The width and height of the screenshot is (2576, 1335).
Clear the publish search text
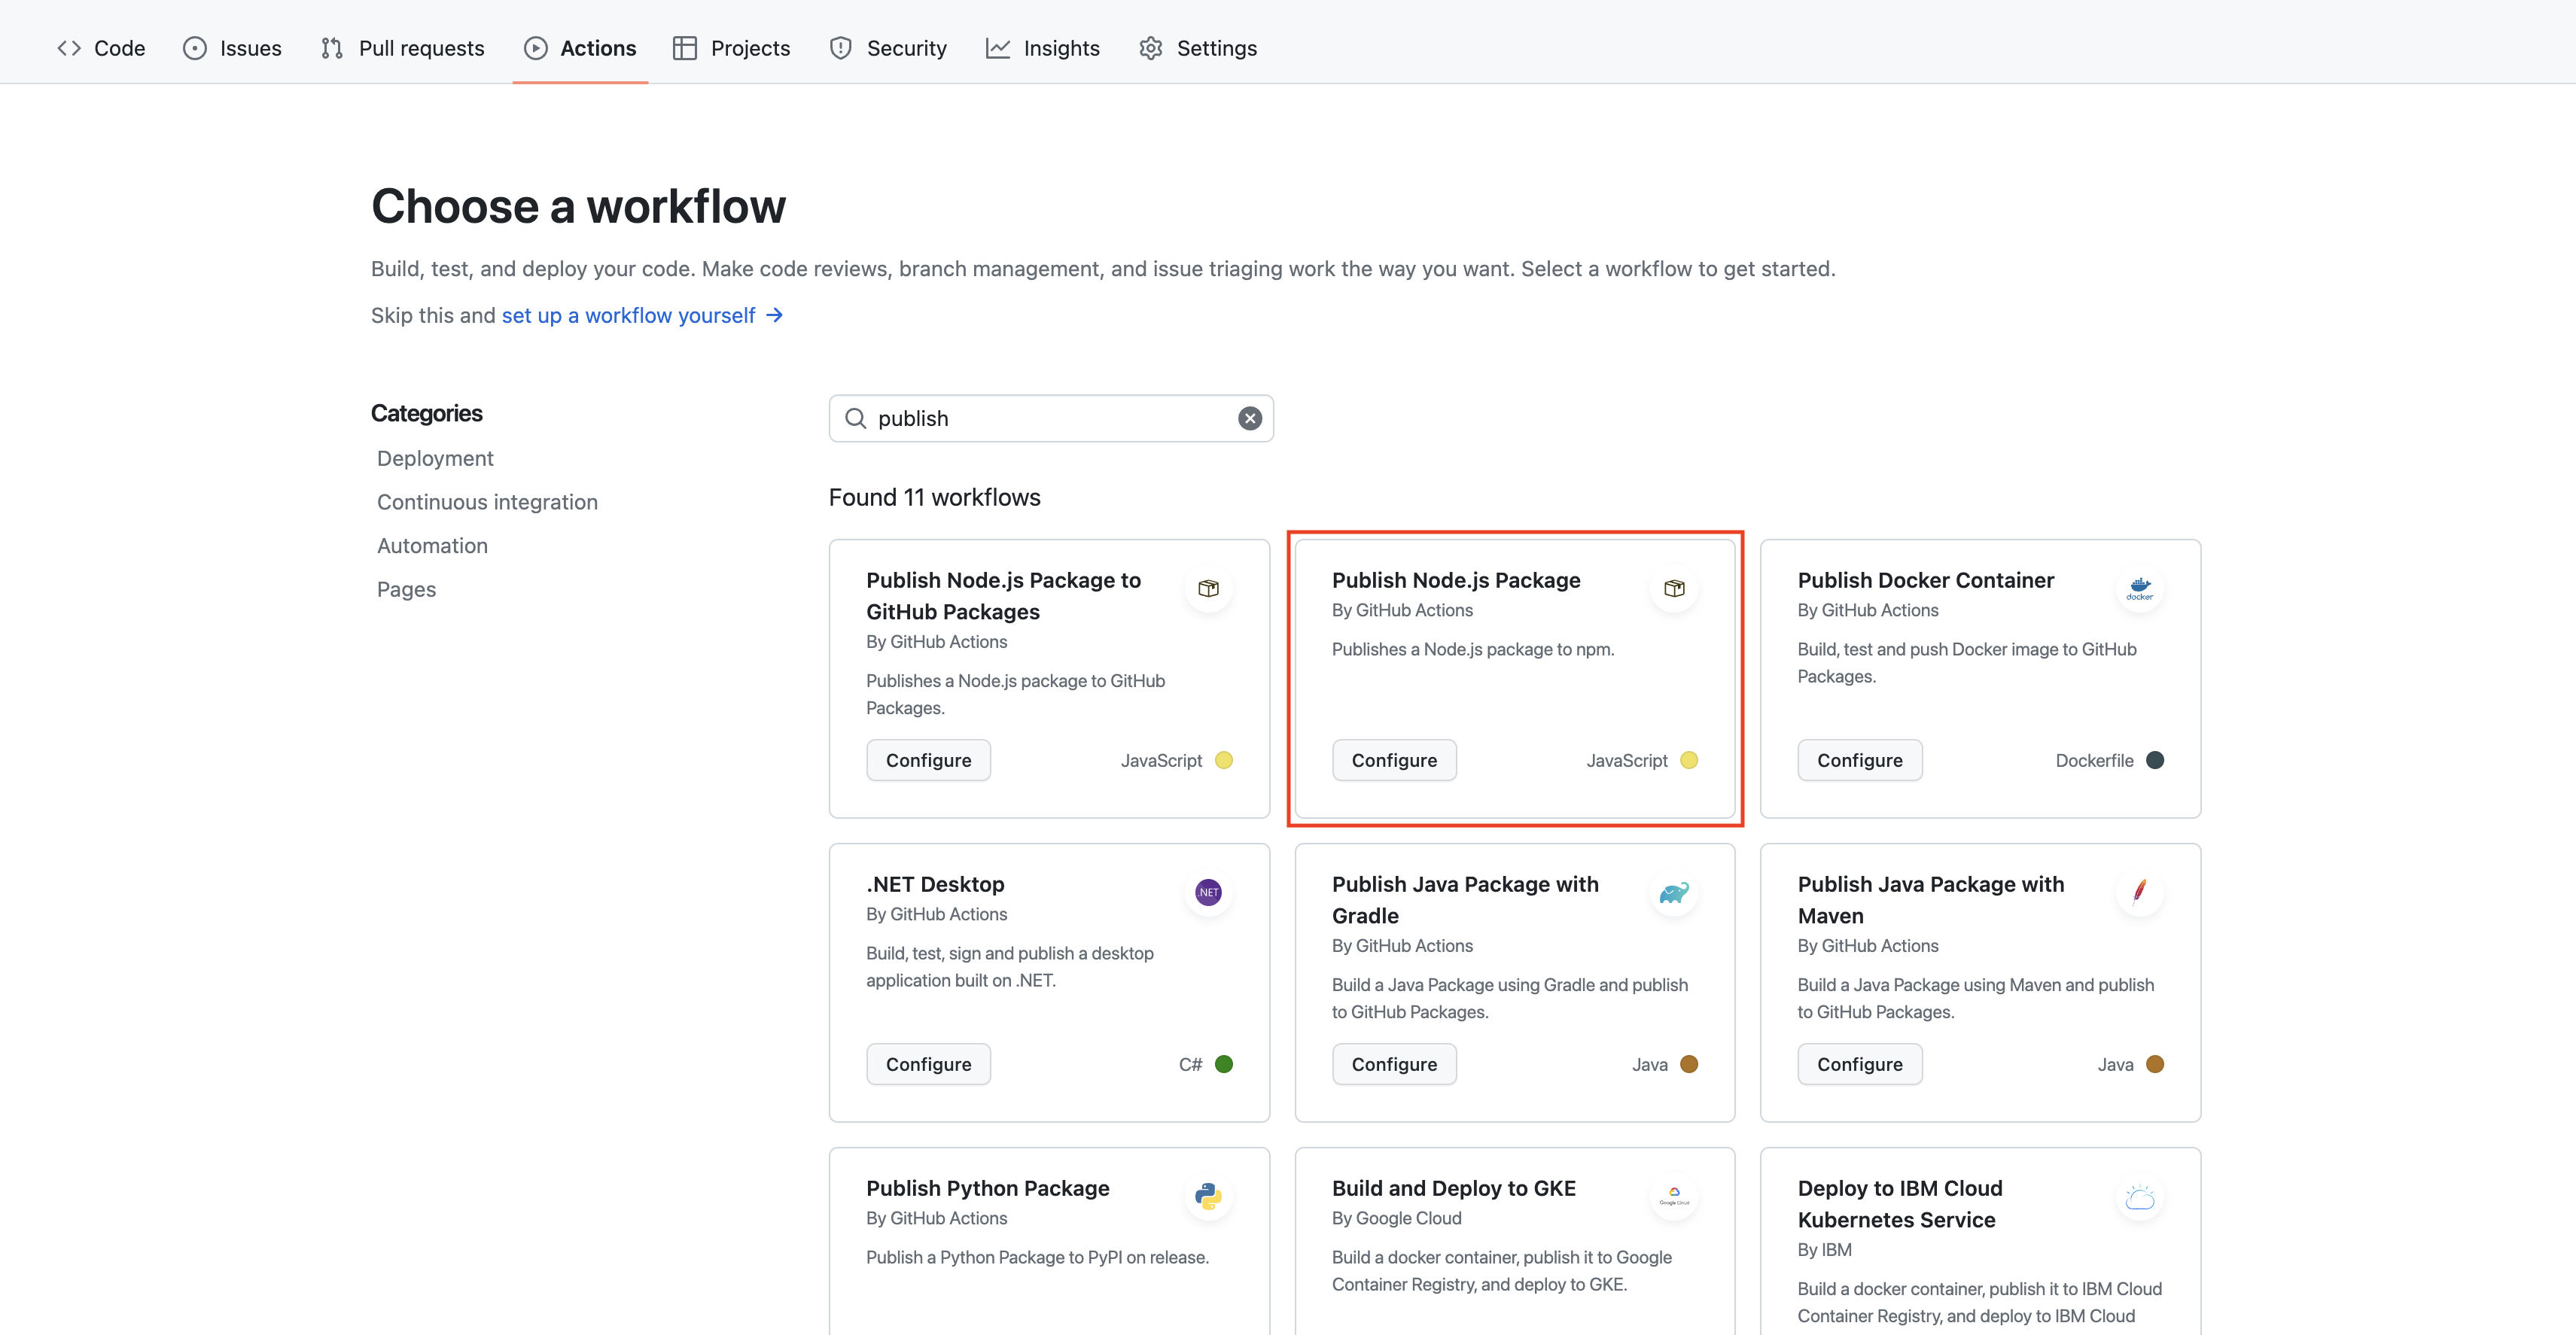[x=1249, y=418]
